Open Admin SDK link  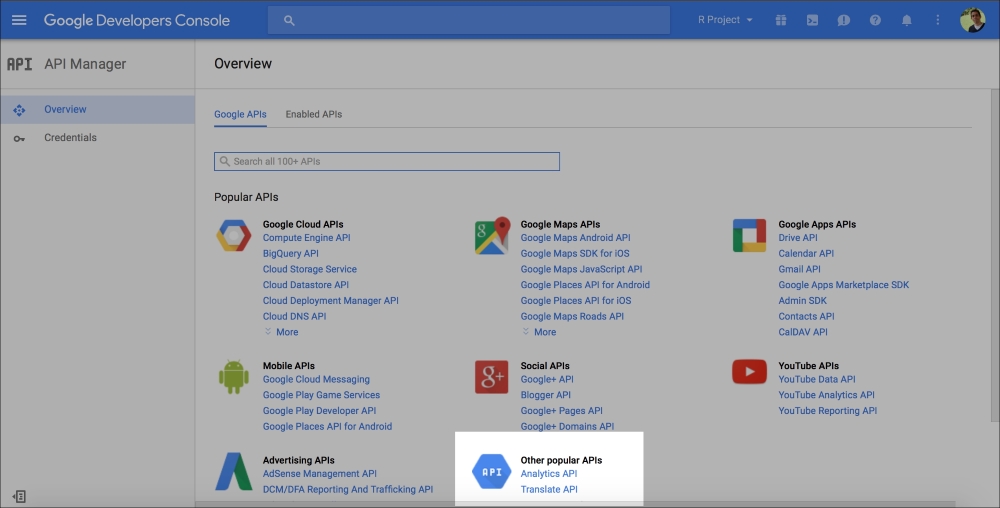tap(803, 301)
